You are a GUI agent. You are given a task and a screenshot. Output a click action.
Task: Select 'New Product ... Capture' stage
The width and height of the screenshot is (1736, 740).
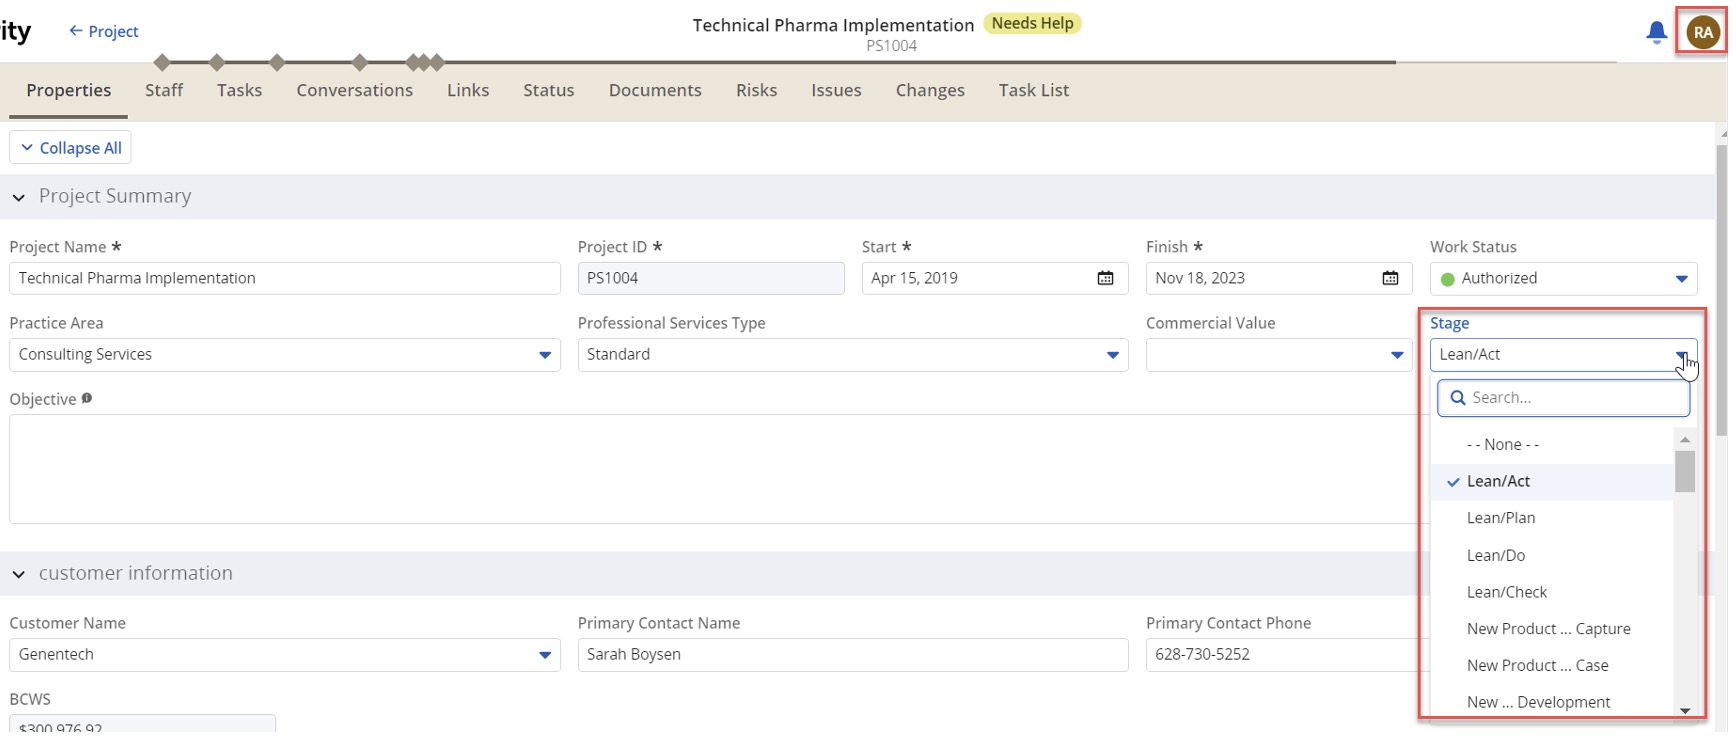(x=1552, y=629)
